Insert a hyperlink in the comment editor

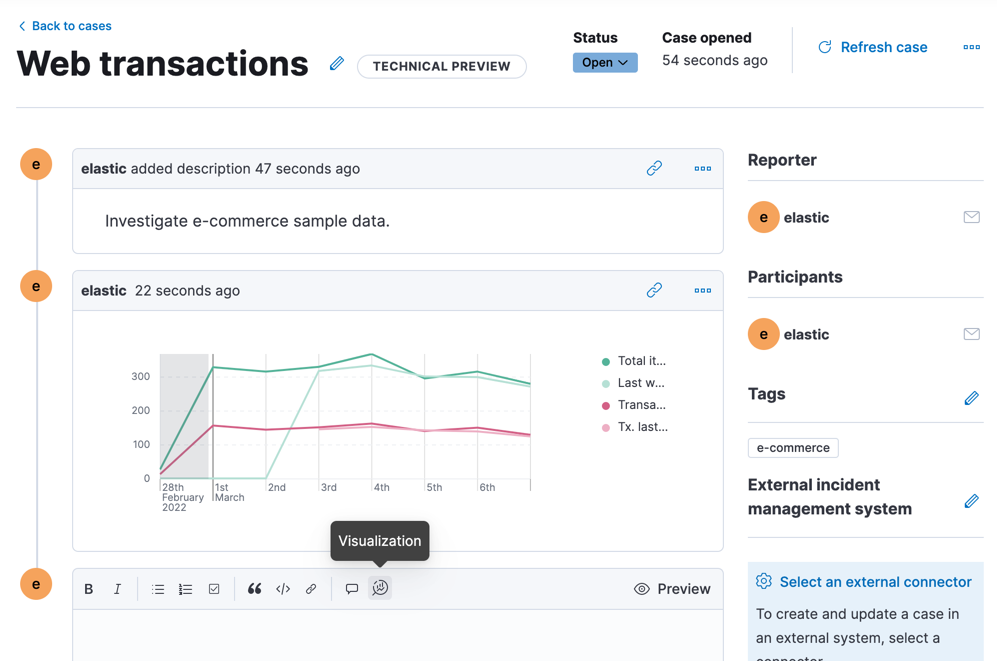[311, 589]
